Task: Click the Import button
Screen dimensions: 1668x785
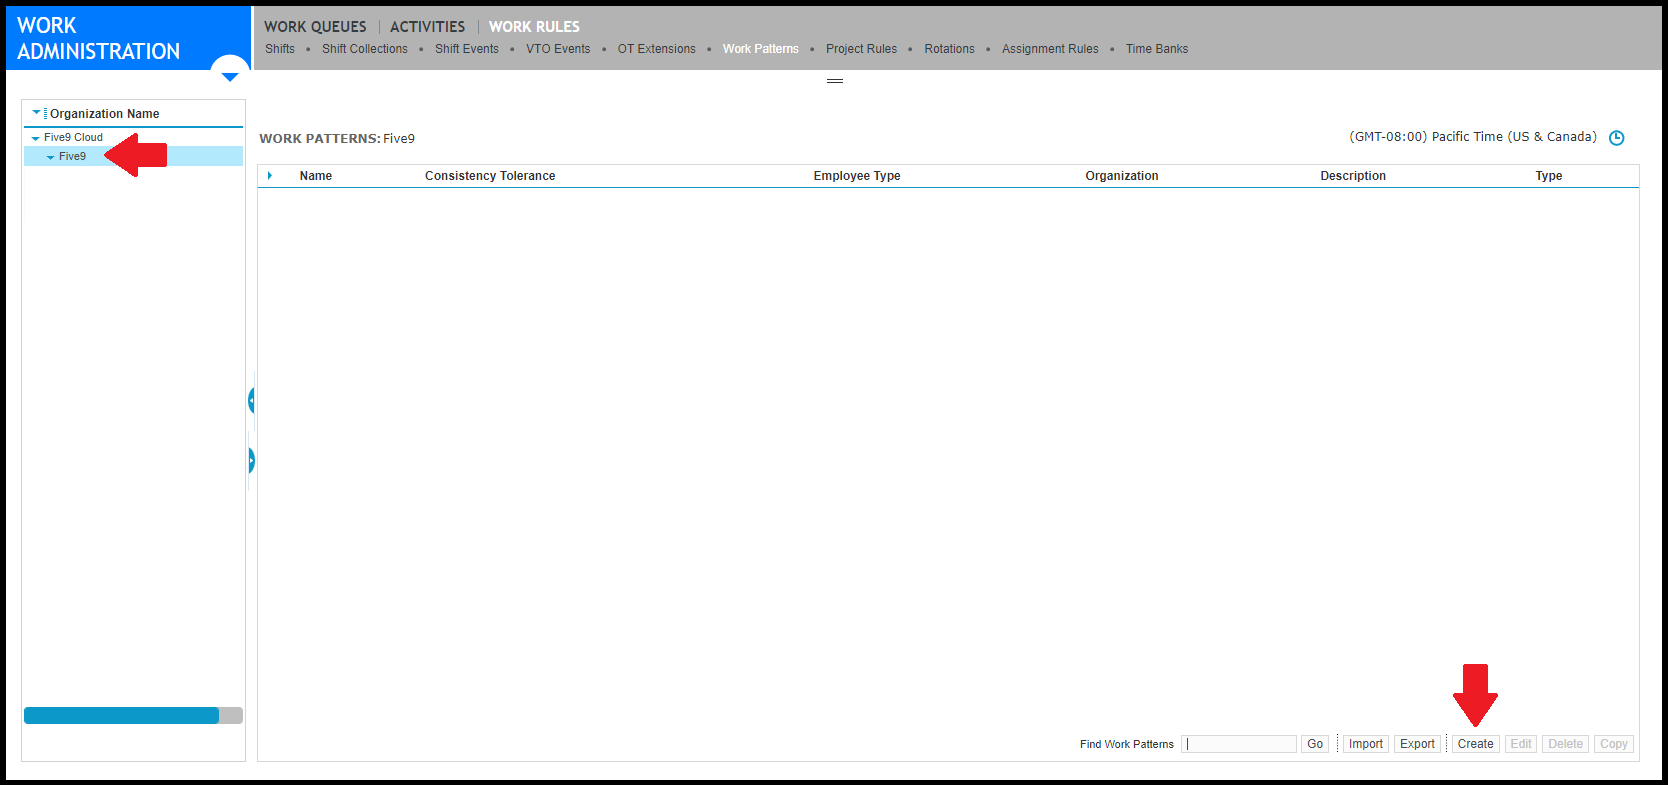Action: [1365, 744]
